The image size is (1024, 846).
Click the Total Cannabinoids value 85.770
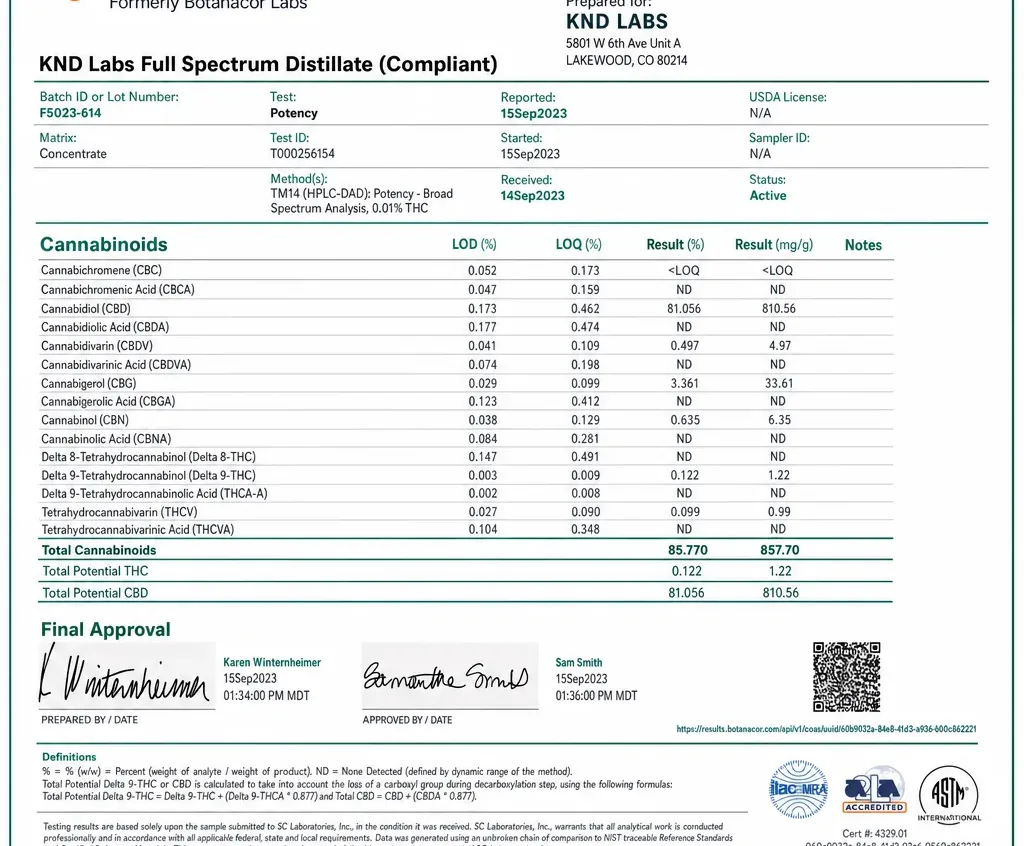(x=688, y=550)
